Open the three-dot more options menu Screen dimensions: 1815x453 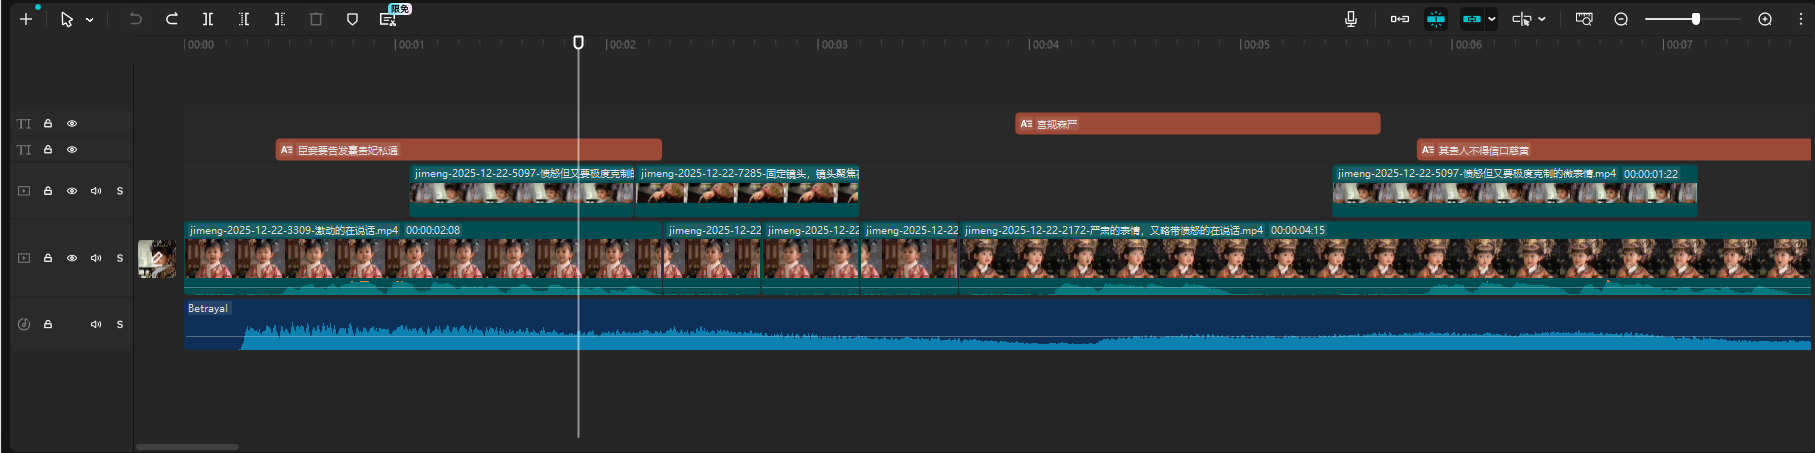coord(1801,19)
